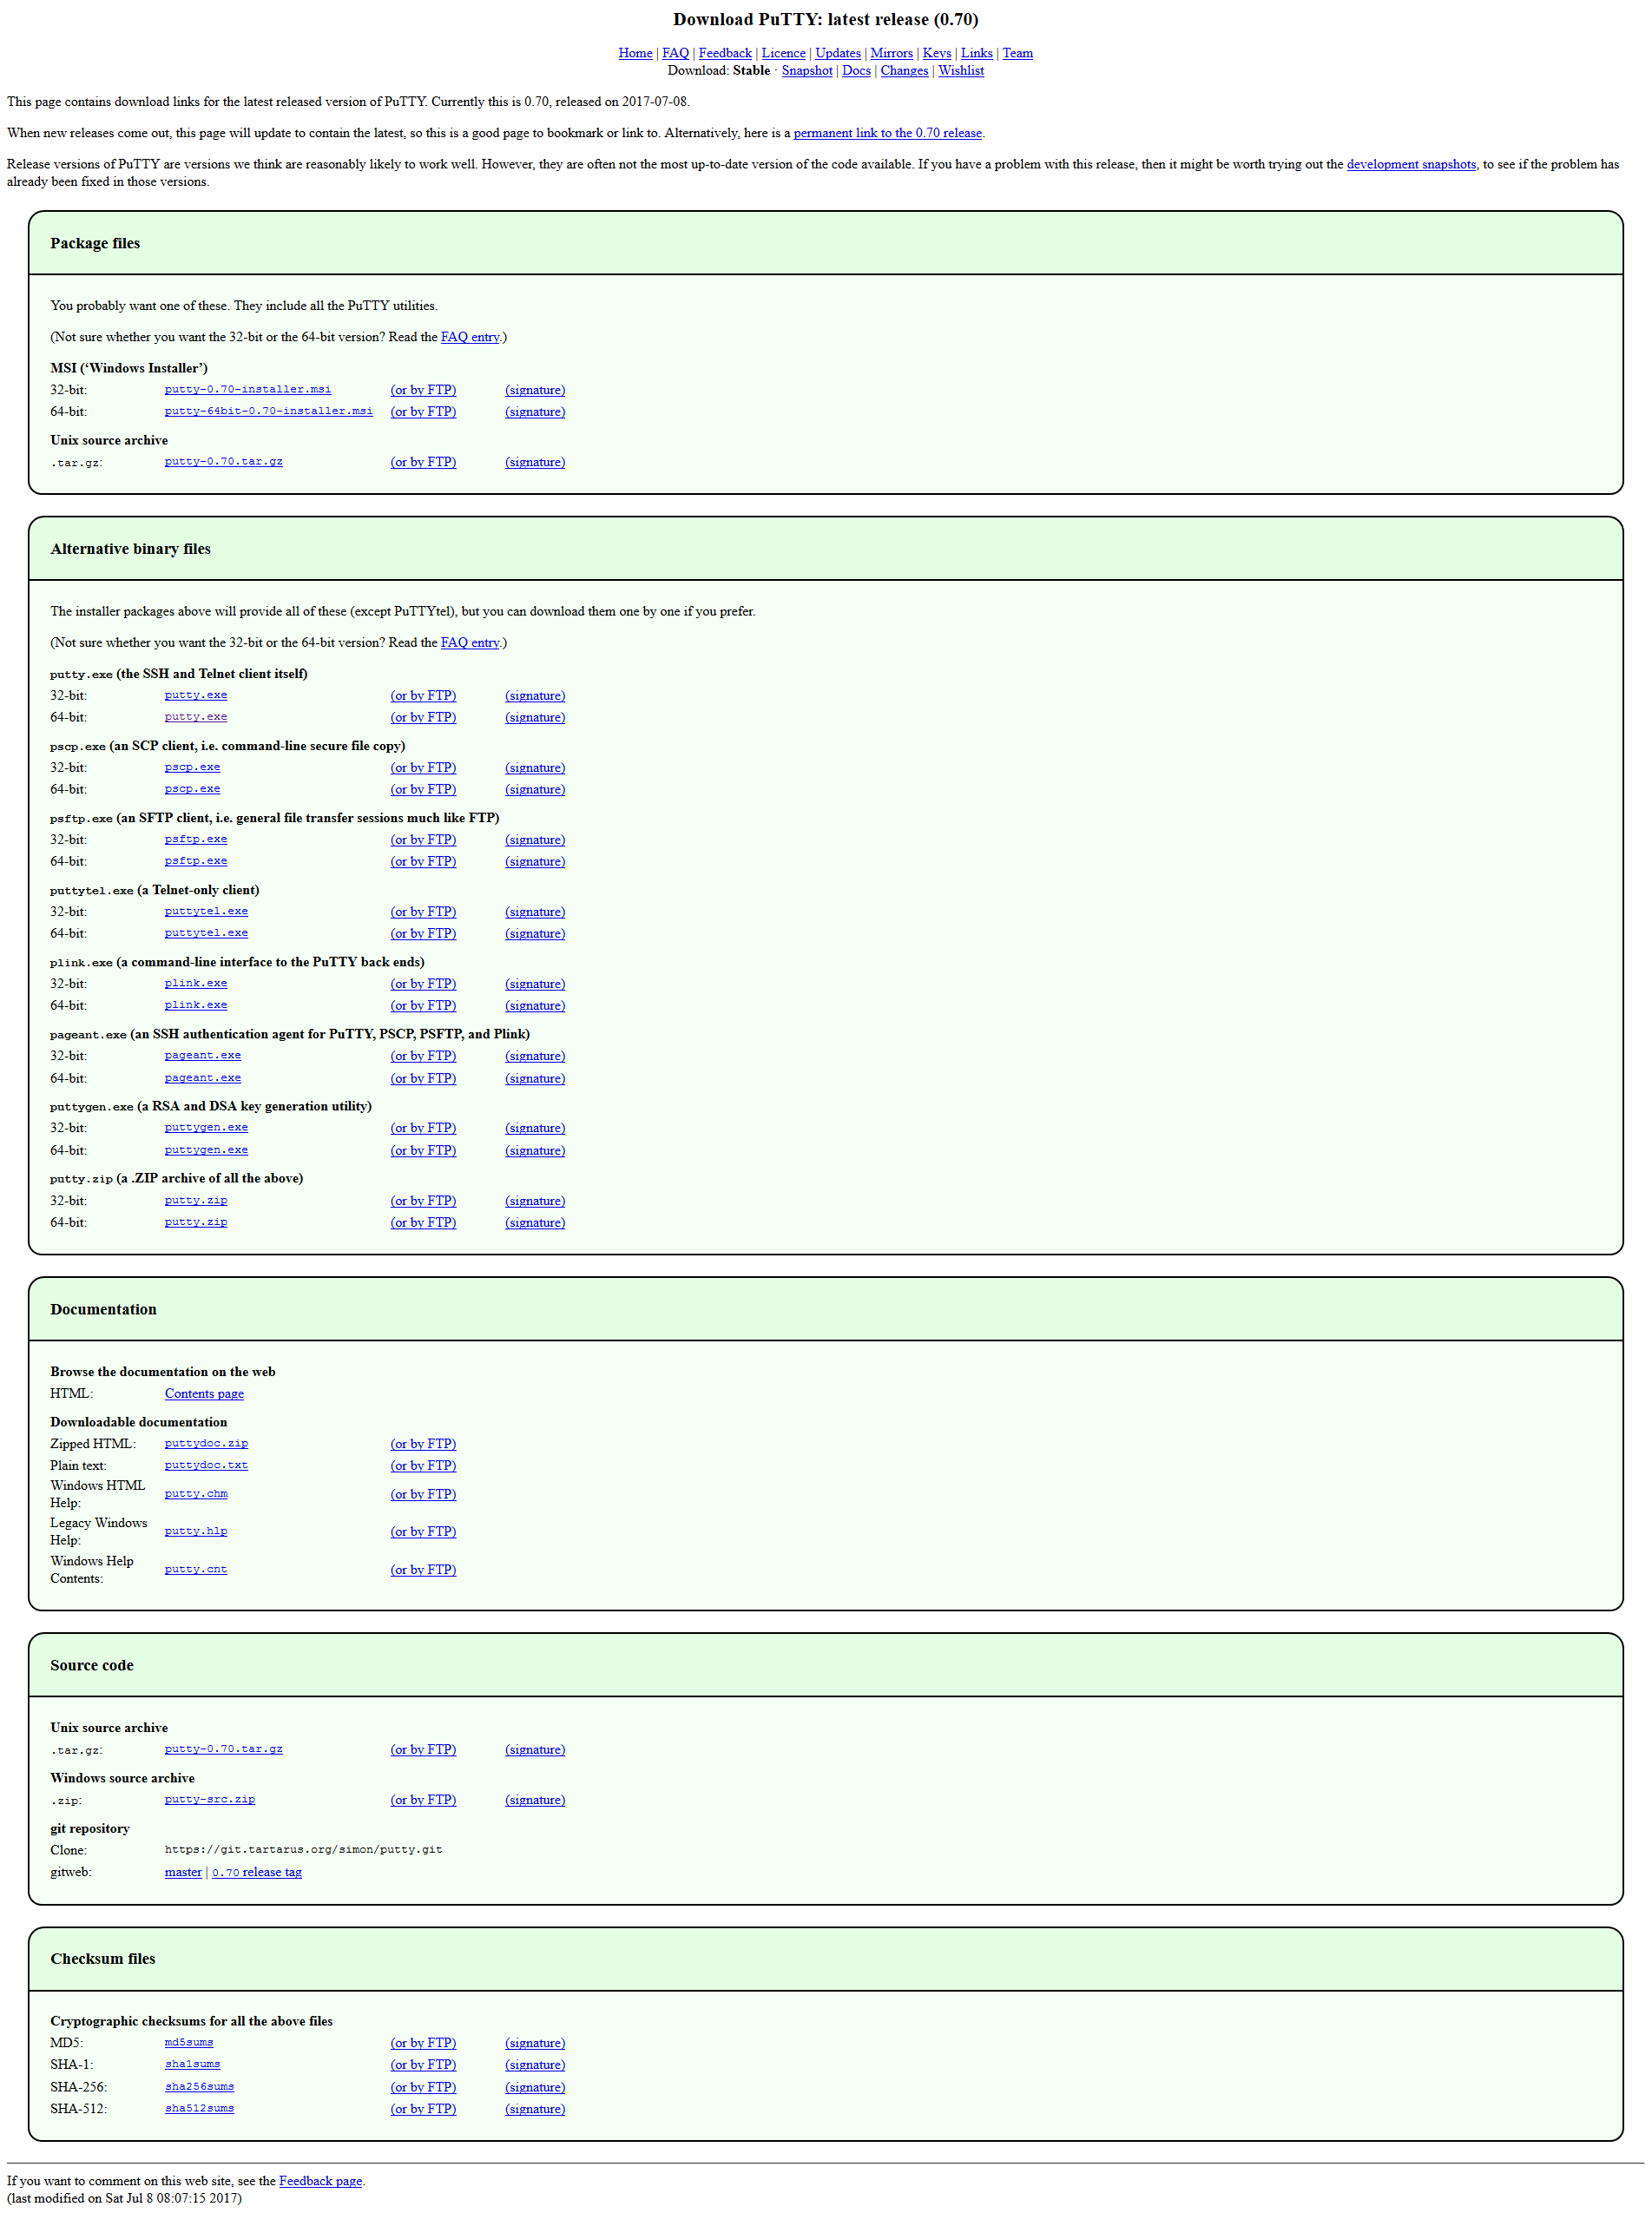The image size is (1652, 2213).
Task: Get 32-bit psftp.exe by FTP
Action: [x=422, y=840]
